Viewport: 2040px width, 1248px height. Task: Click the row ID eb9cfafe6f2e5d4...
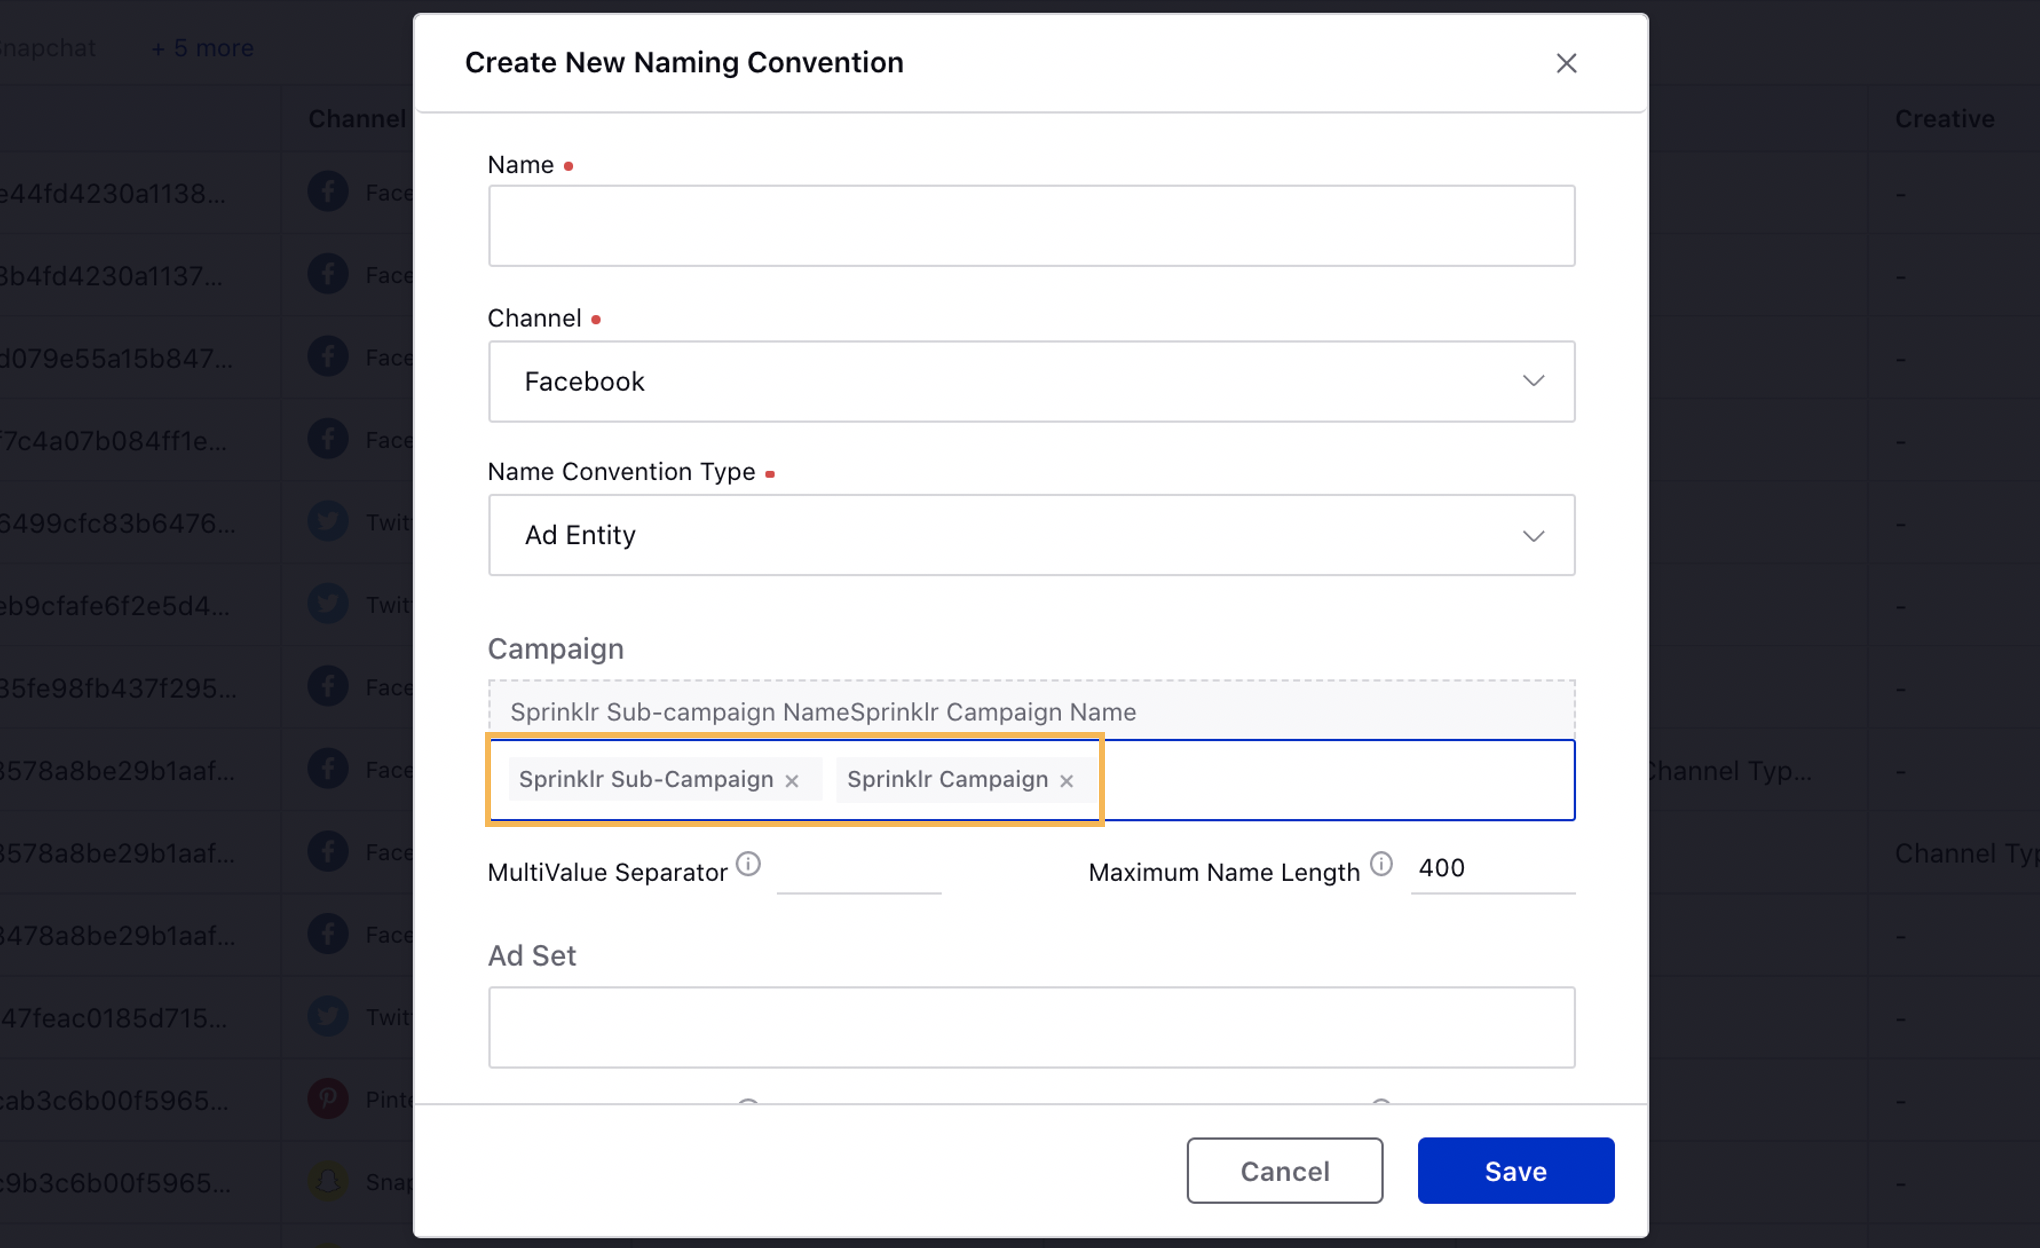(x=115, y=605)
